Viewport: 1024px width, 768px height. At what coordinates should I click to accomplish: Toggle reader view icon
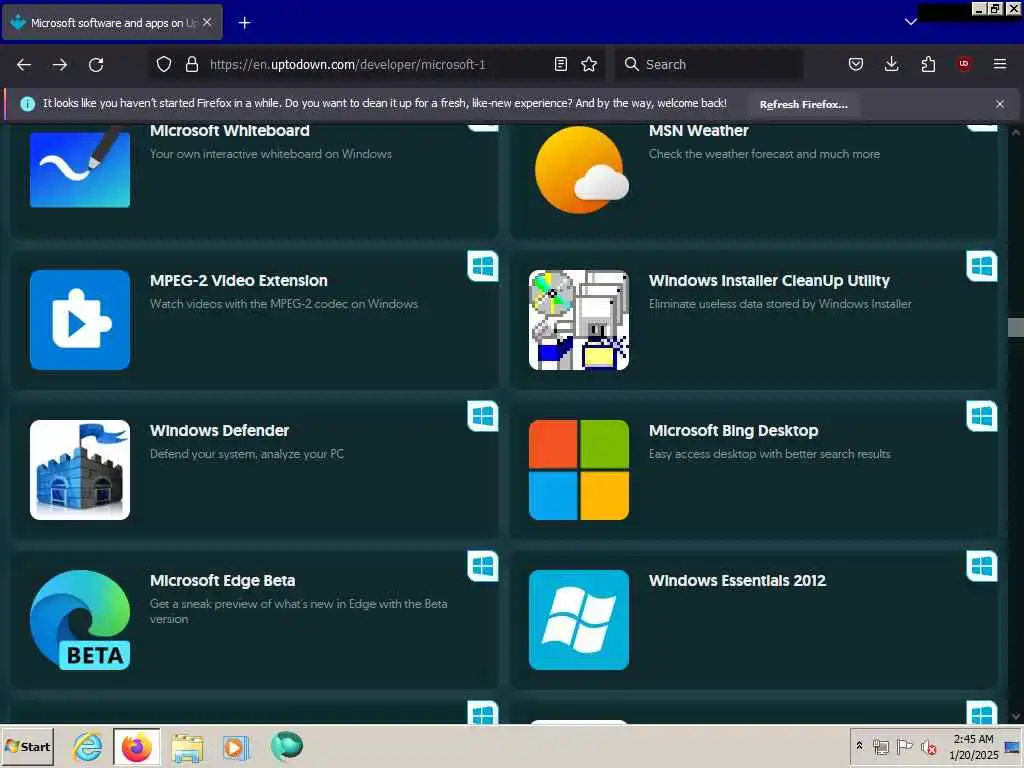[560, 64]
